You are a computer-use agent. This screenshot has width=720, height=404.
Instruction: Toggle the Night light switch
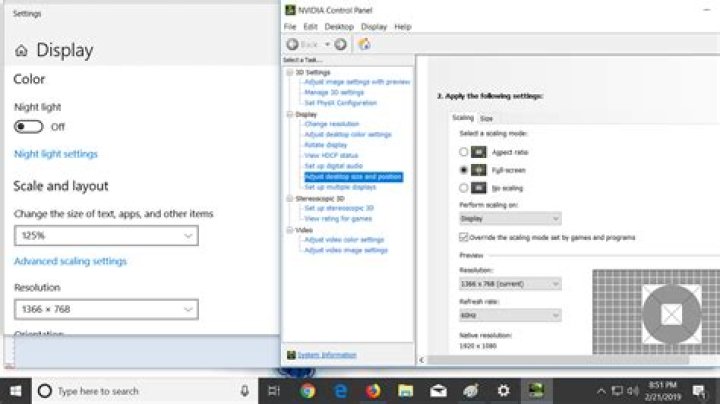(x=28, y=126)
